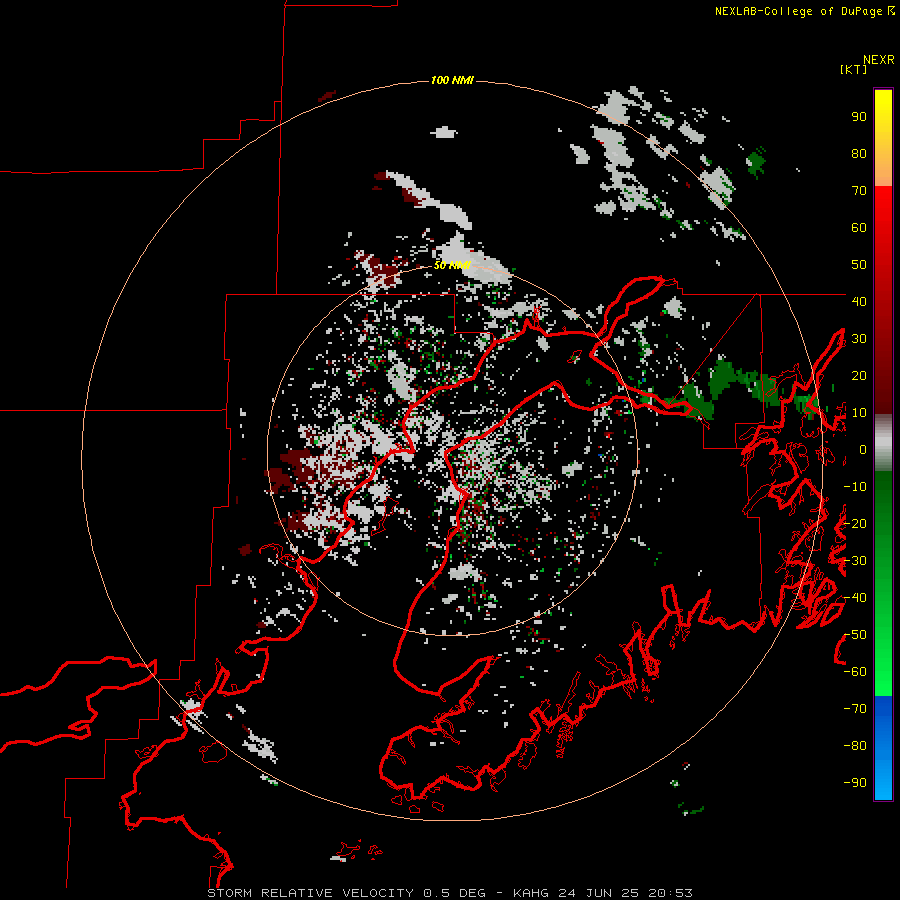Click the -20 scale value

click(x=855, y=524)
